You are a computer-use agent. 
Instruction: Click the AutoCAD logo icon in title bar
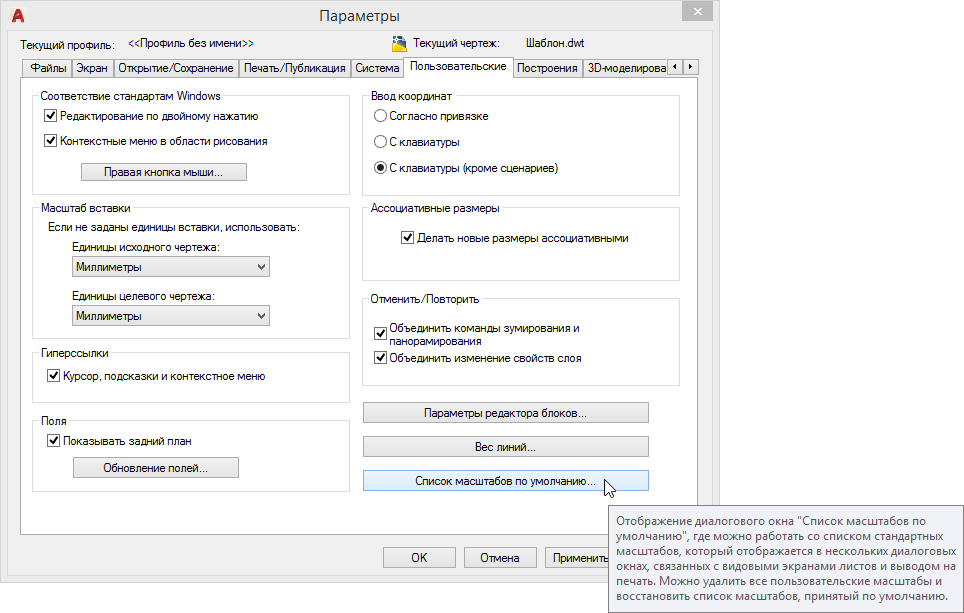click(x=18, y=15)
